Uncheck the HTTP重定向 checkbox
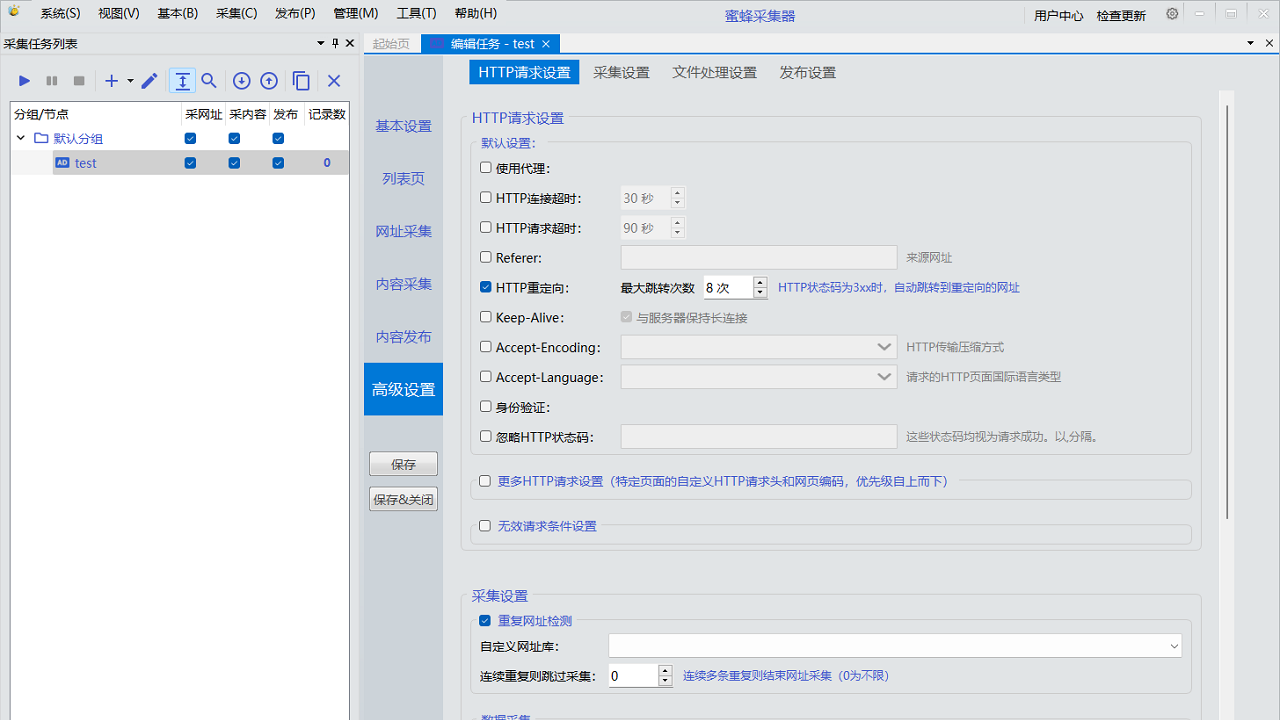1280x720 pixels. coord(486,287)
